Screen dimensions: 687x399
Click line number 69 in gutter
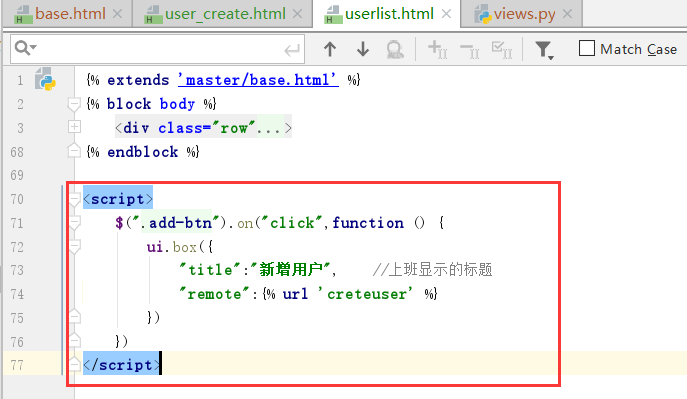tap(17, 175)
